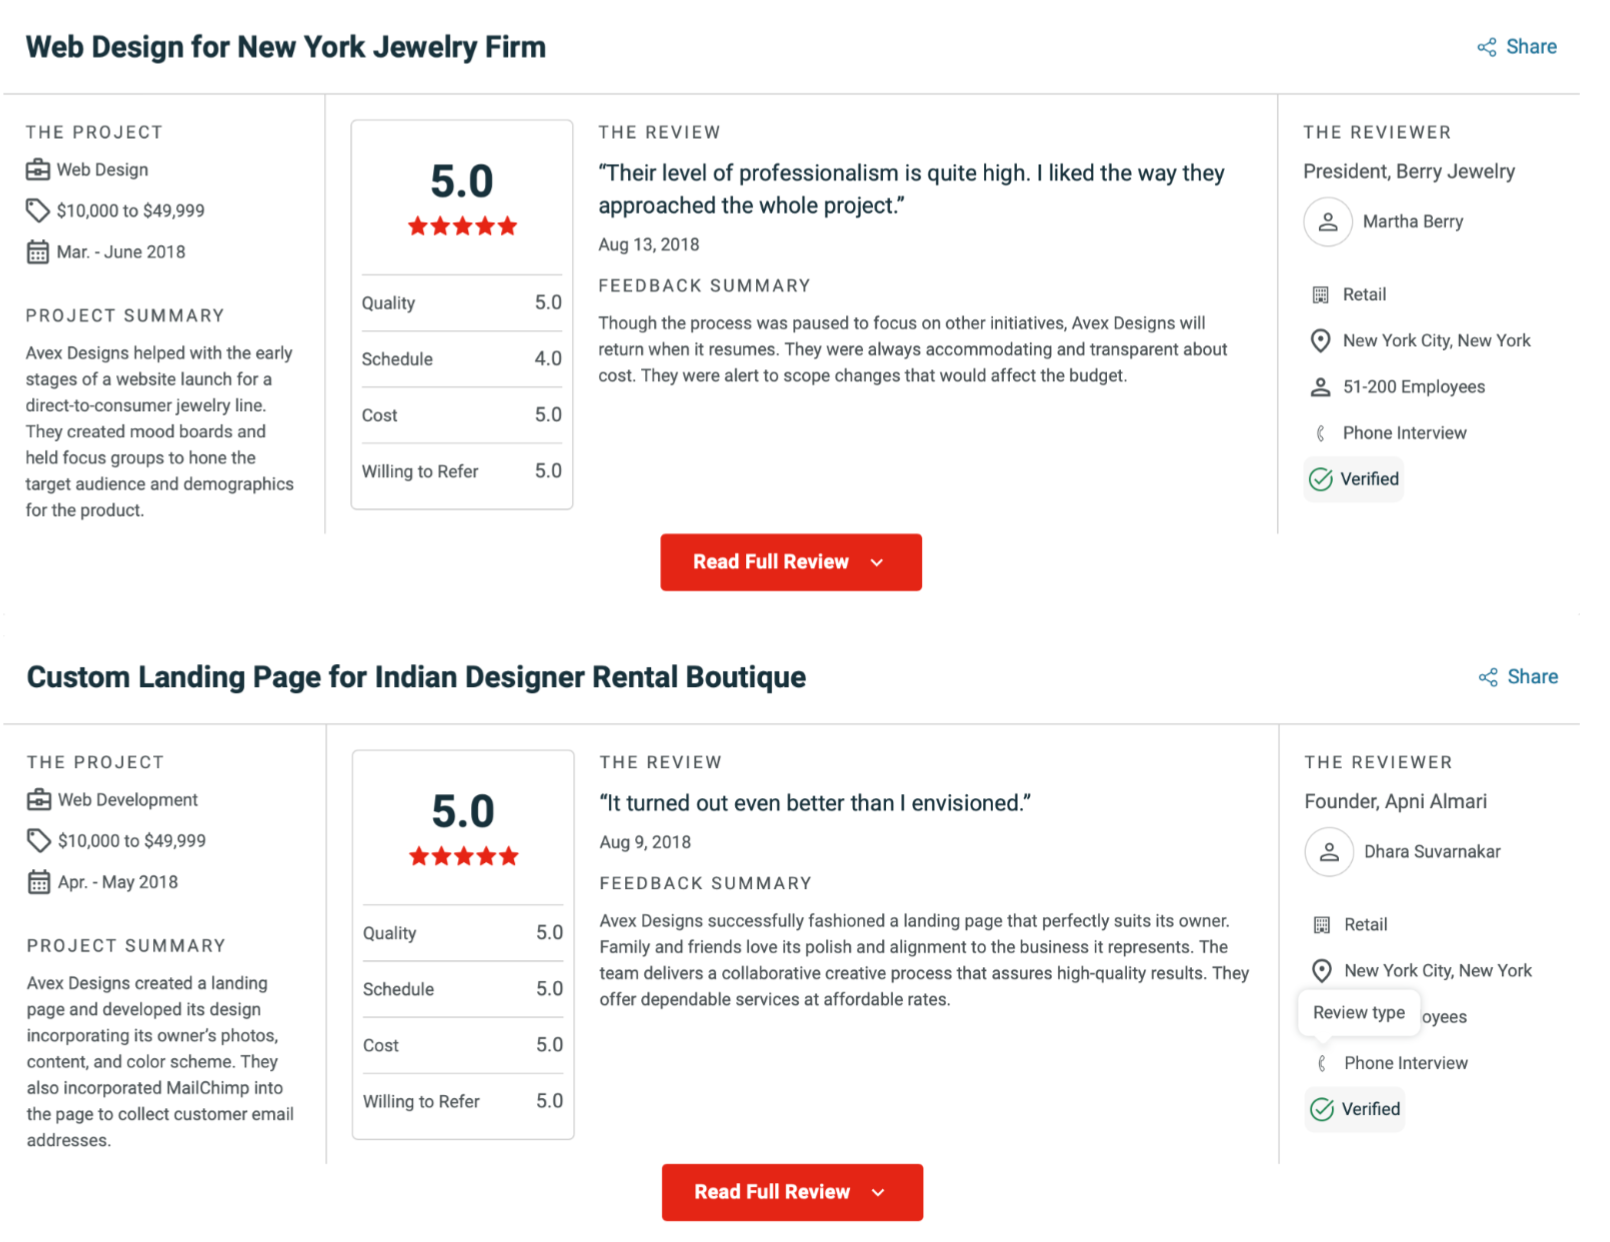This screenshot has height=1242, width=1610.
Task: Click the location pin icon in Martha Berry's details
Action: [1320, 341]
